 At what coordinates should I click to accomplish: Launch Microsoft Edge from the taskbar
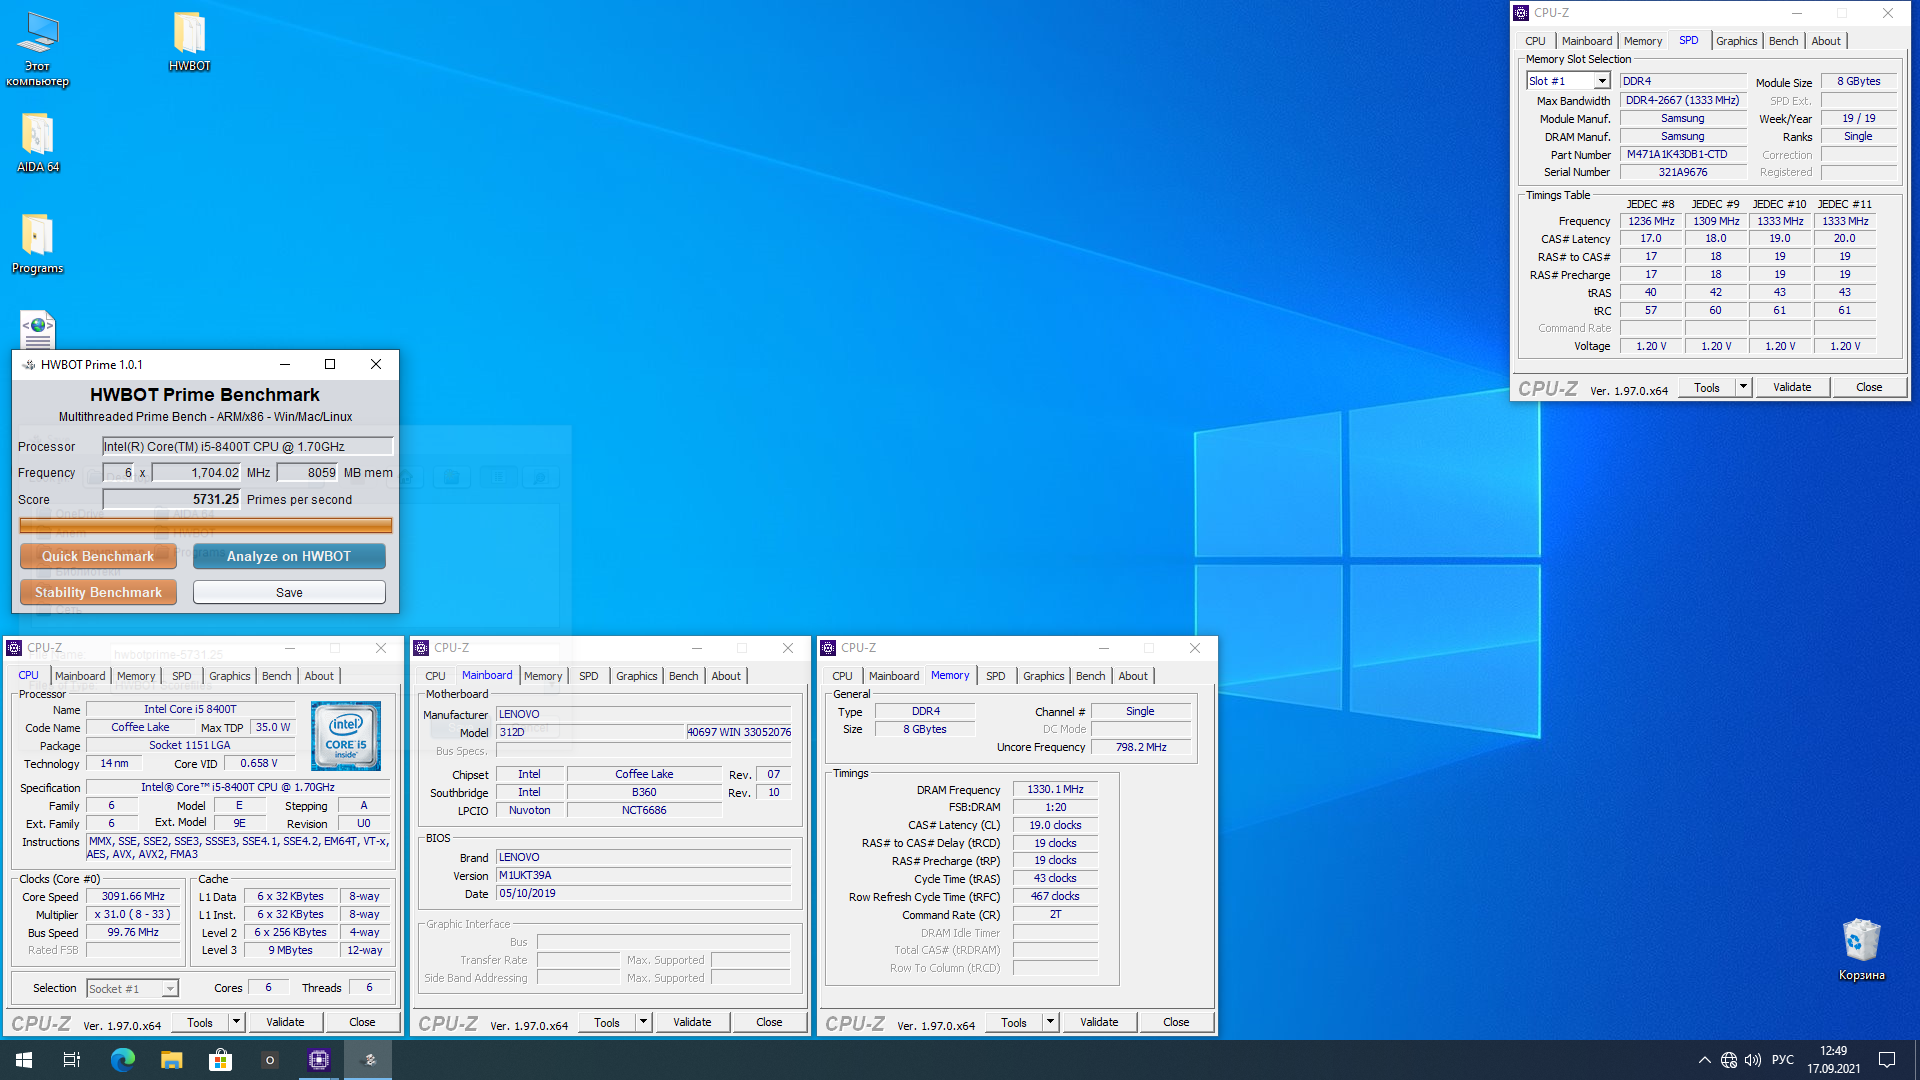122,1060
